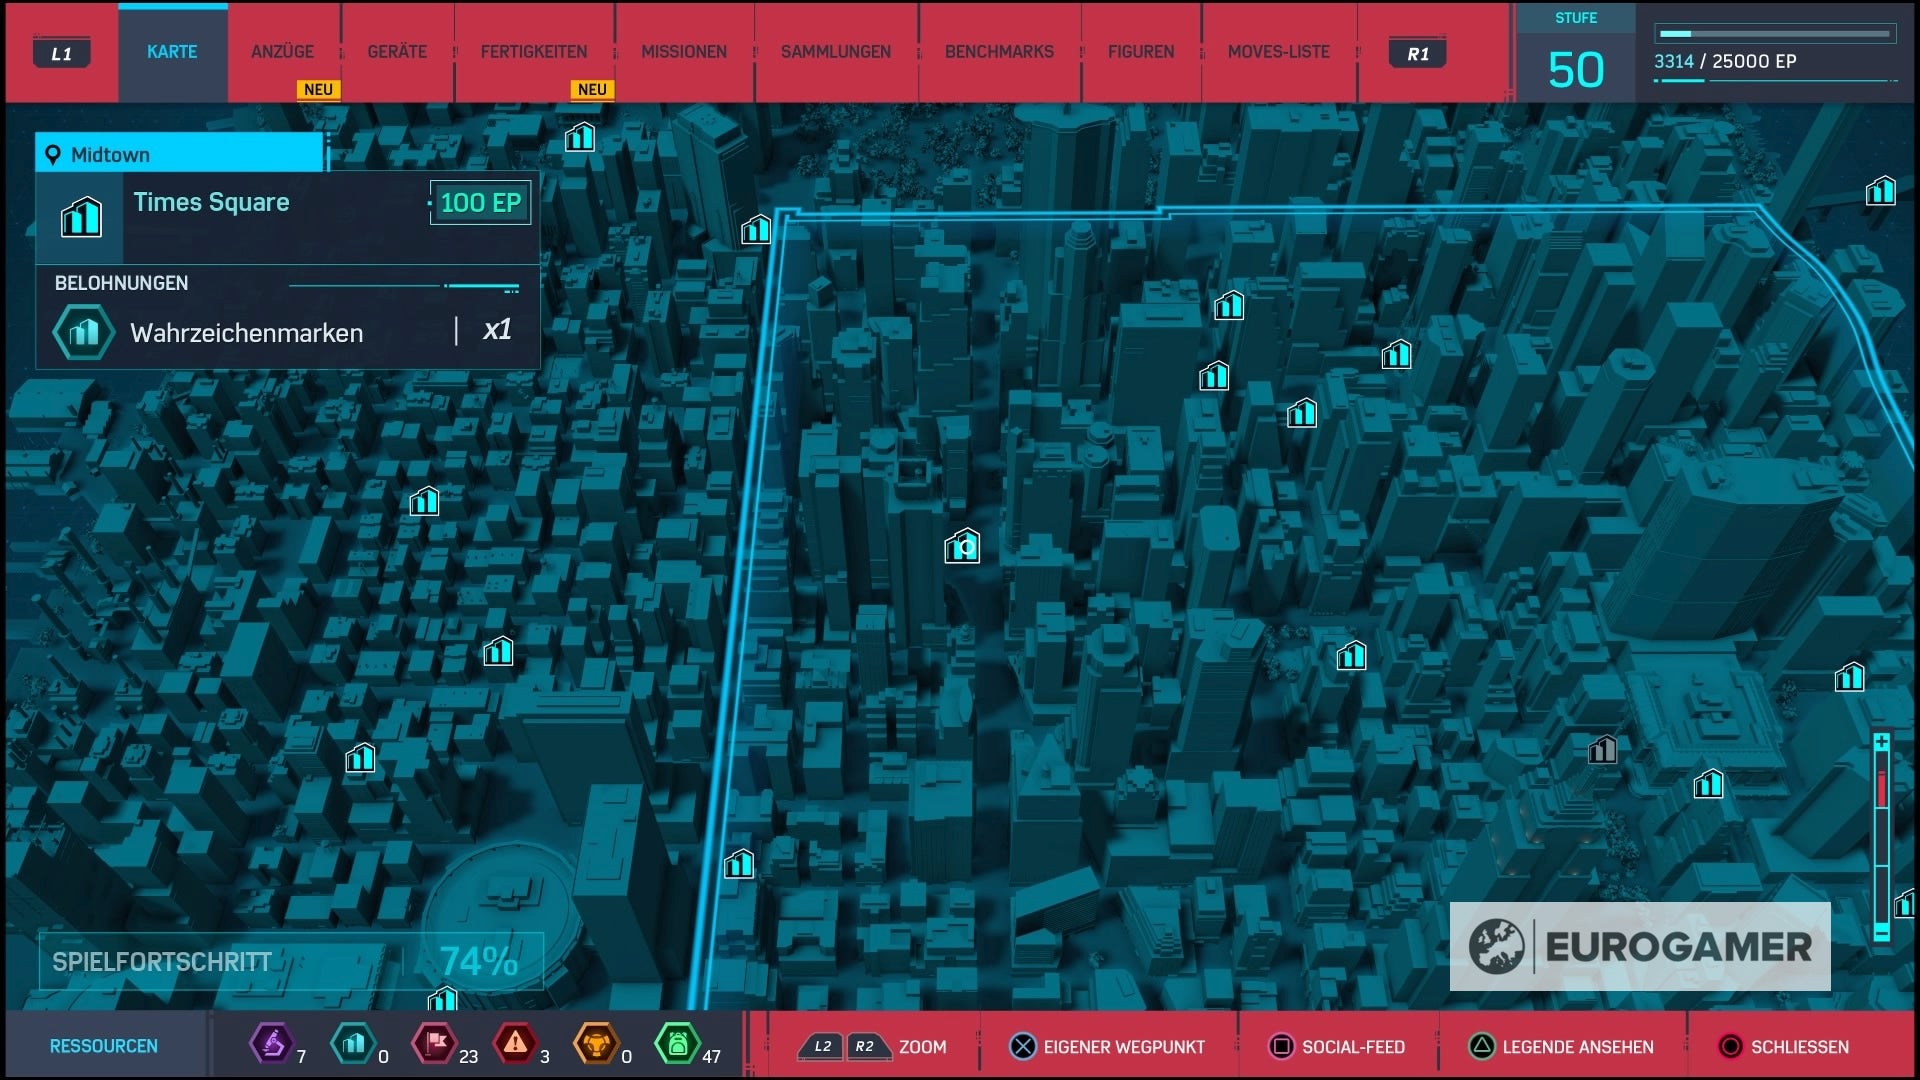Select northernmost landmark marker inside Midtown border
Image resolution: width=1920 pixels, height=1080 pixels.
1229,305
